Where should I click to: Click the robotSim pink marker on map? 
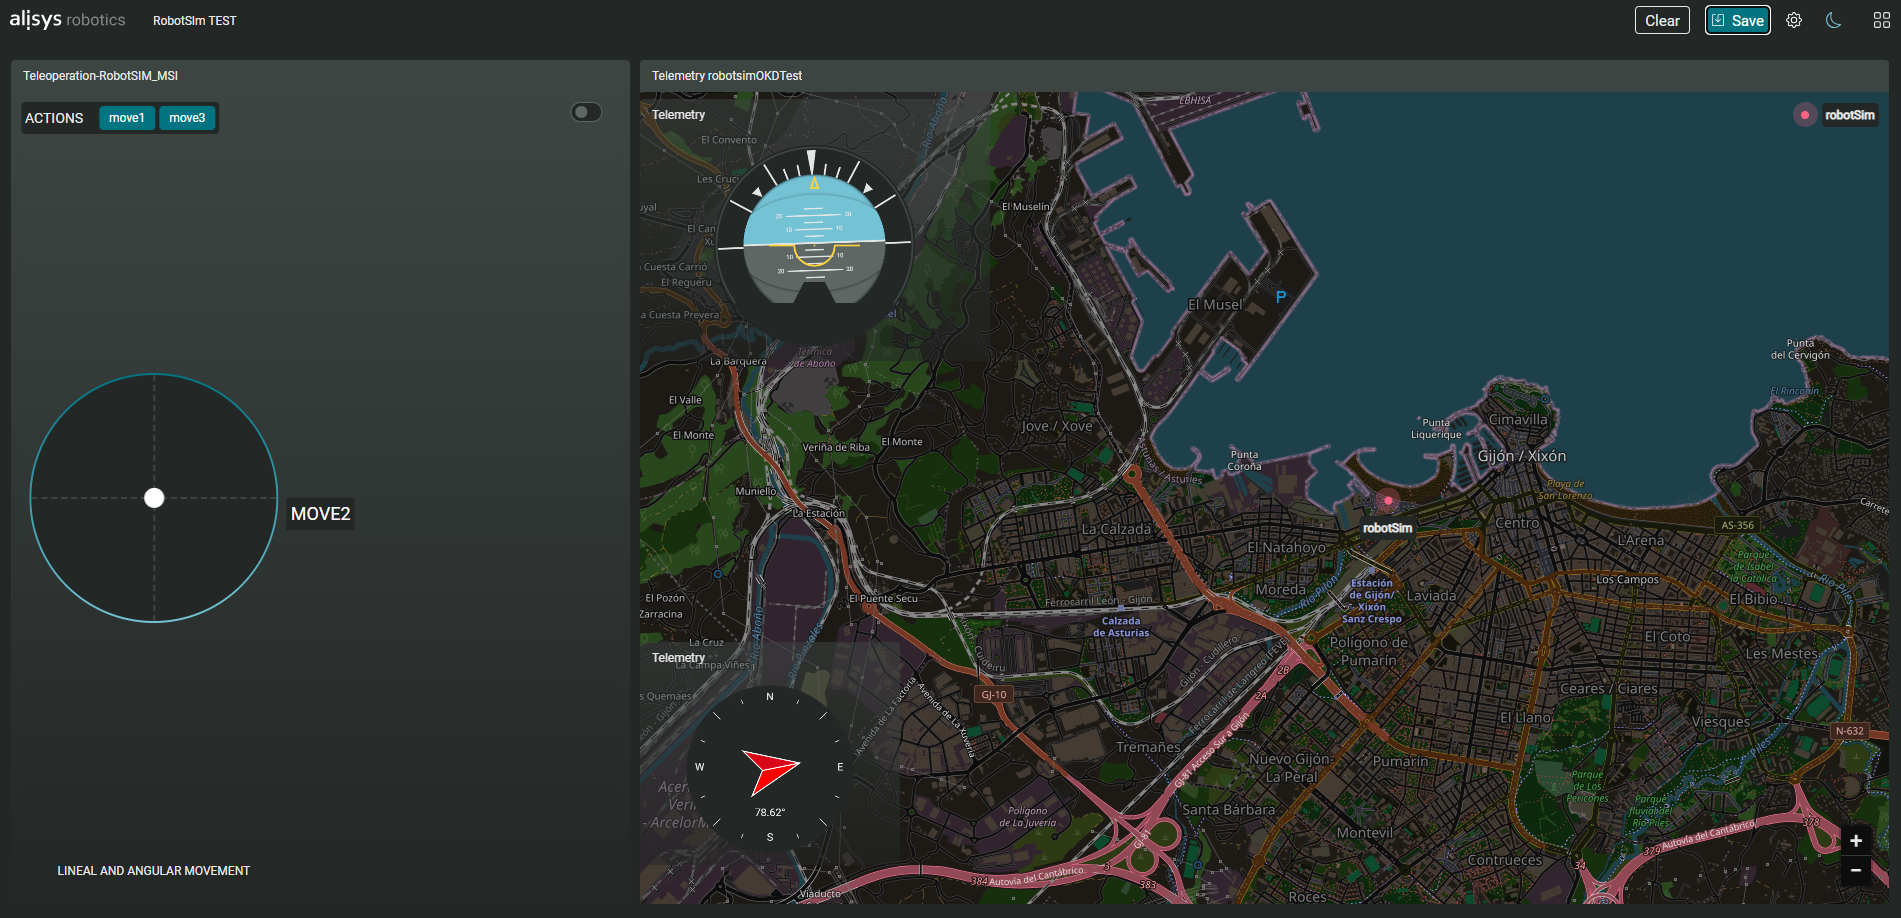(x=1387, y=500)
